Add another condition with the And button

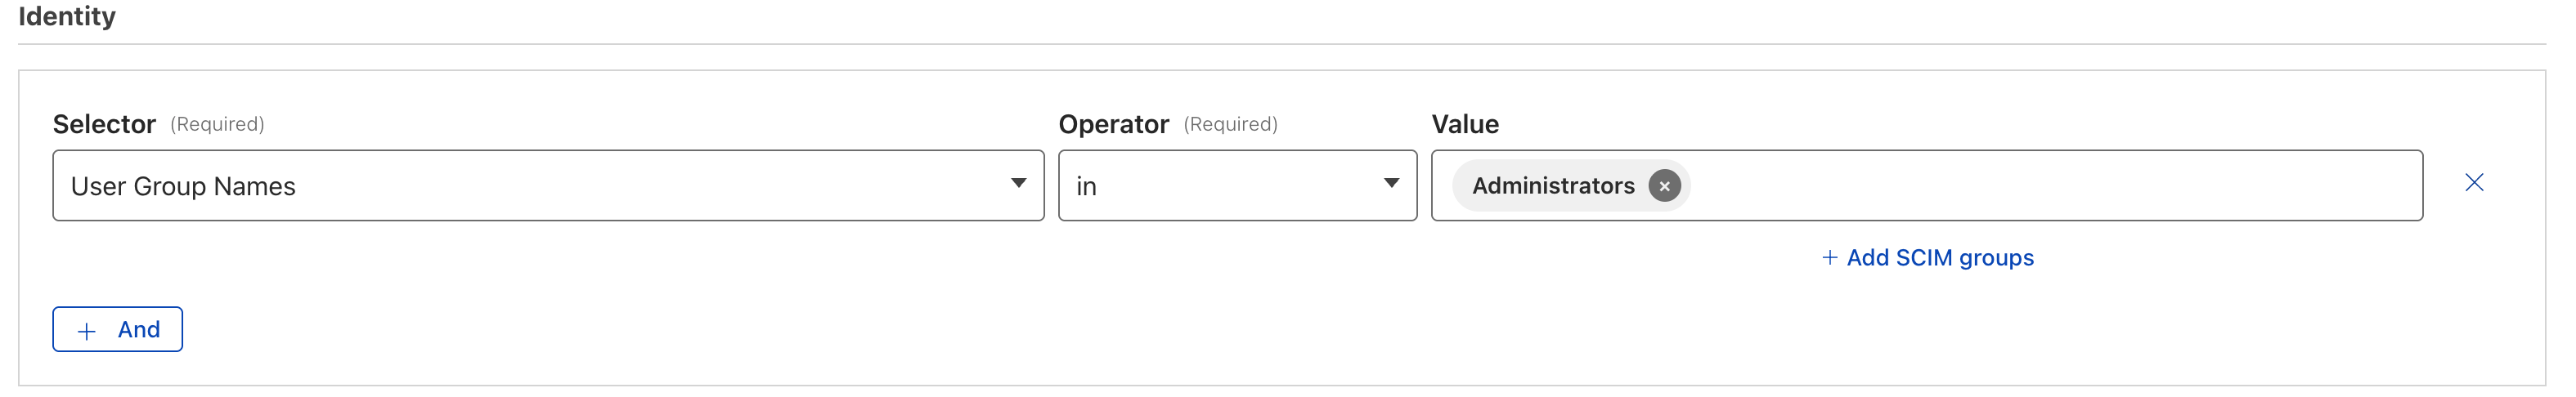(x=118, y=330)
